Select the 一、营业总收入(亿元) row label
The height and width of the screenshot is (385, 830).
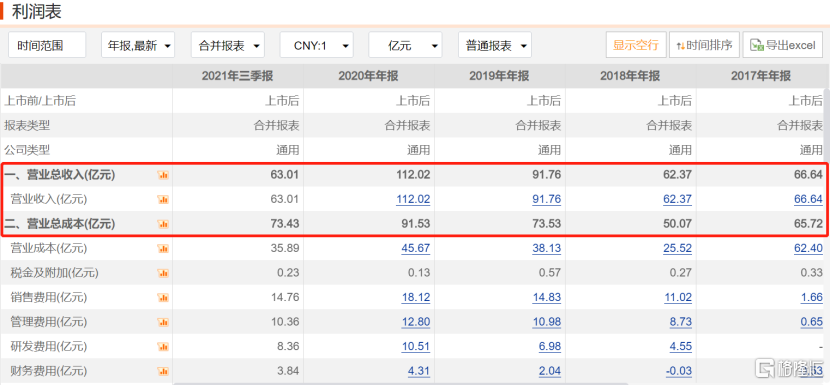pos(60,175)
